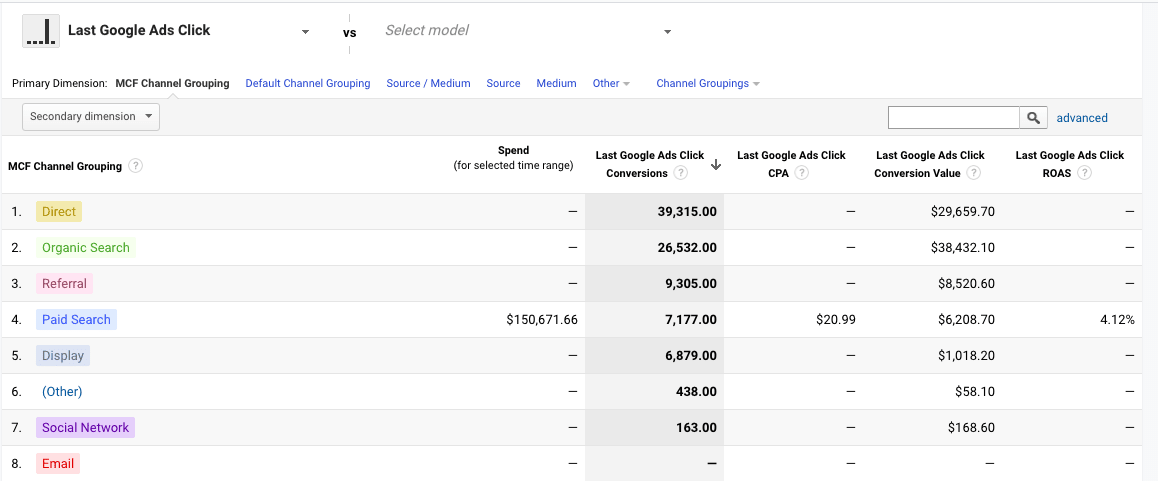This screenshot has width=1158, height=481.
Task: Open the Last Google Ads Click model dropdown
Action: (x=305, y=32)
